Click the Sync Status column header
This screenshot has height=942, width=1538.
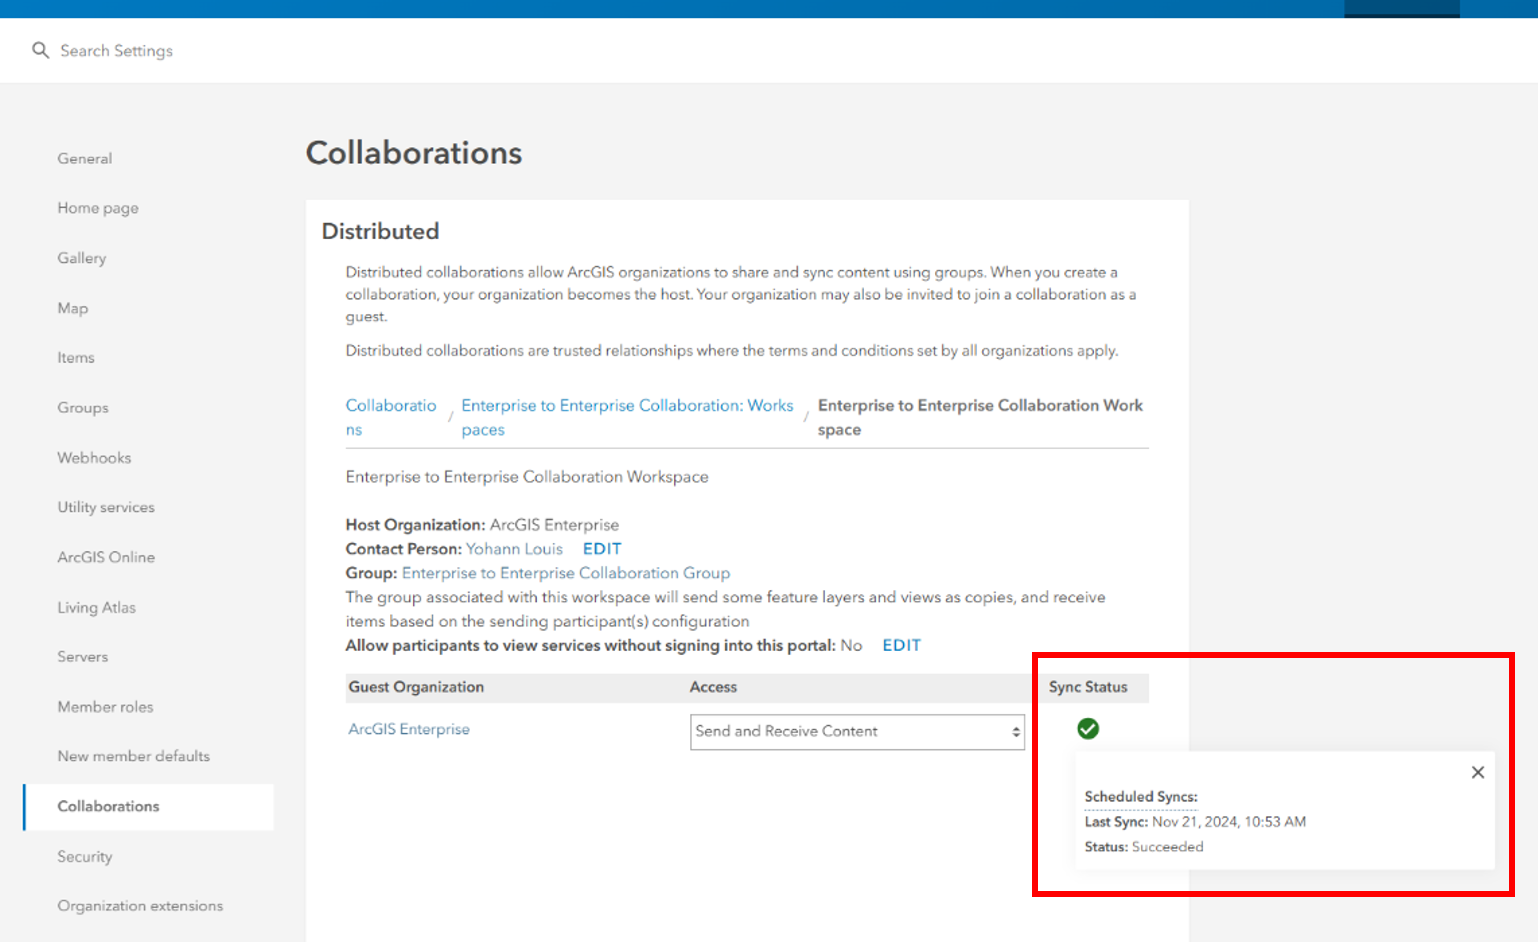click(x=1088, y=687)
